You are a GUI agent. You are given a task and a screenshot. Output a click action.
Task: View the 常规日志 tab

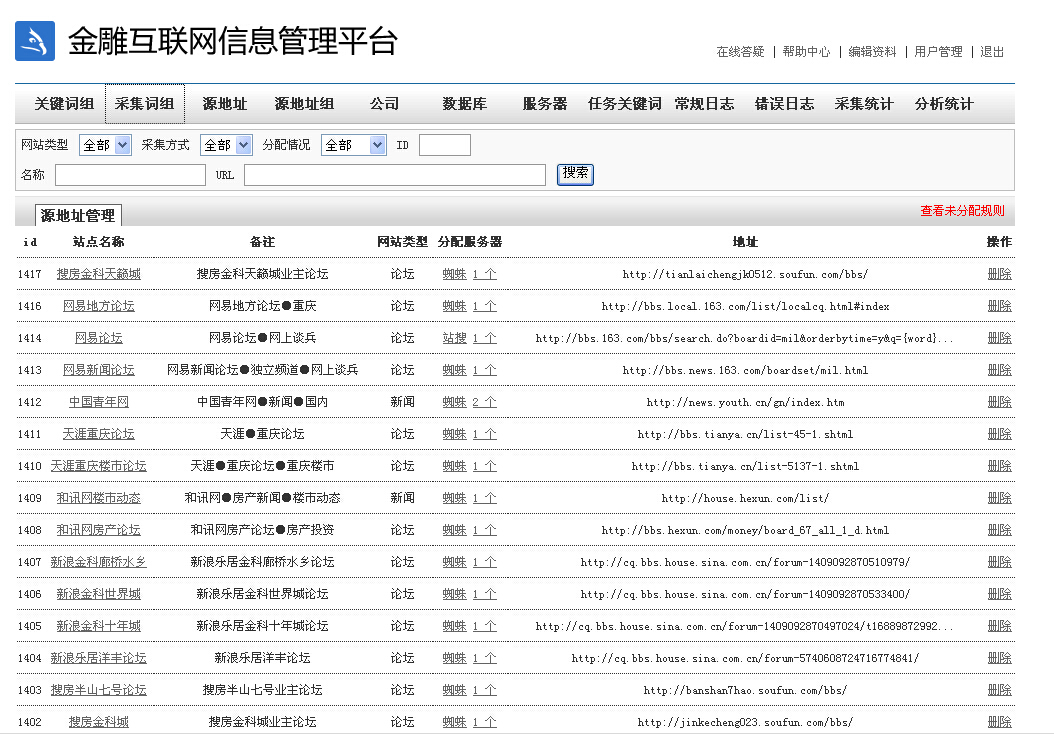[x=704, y=104]
